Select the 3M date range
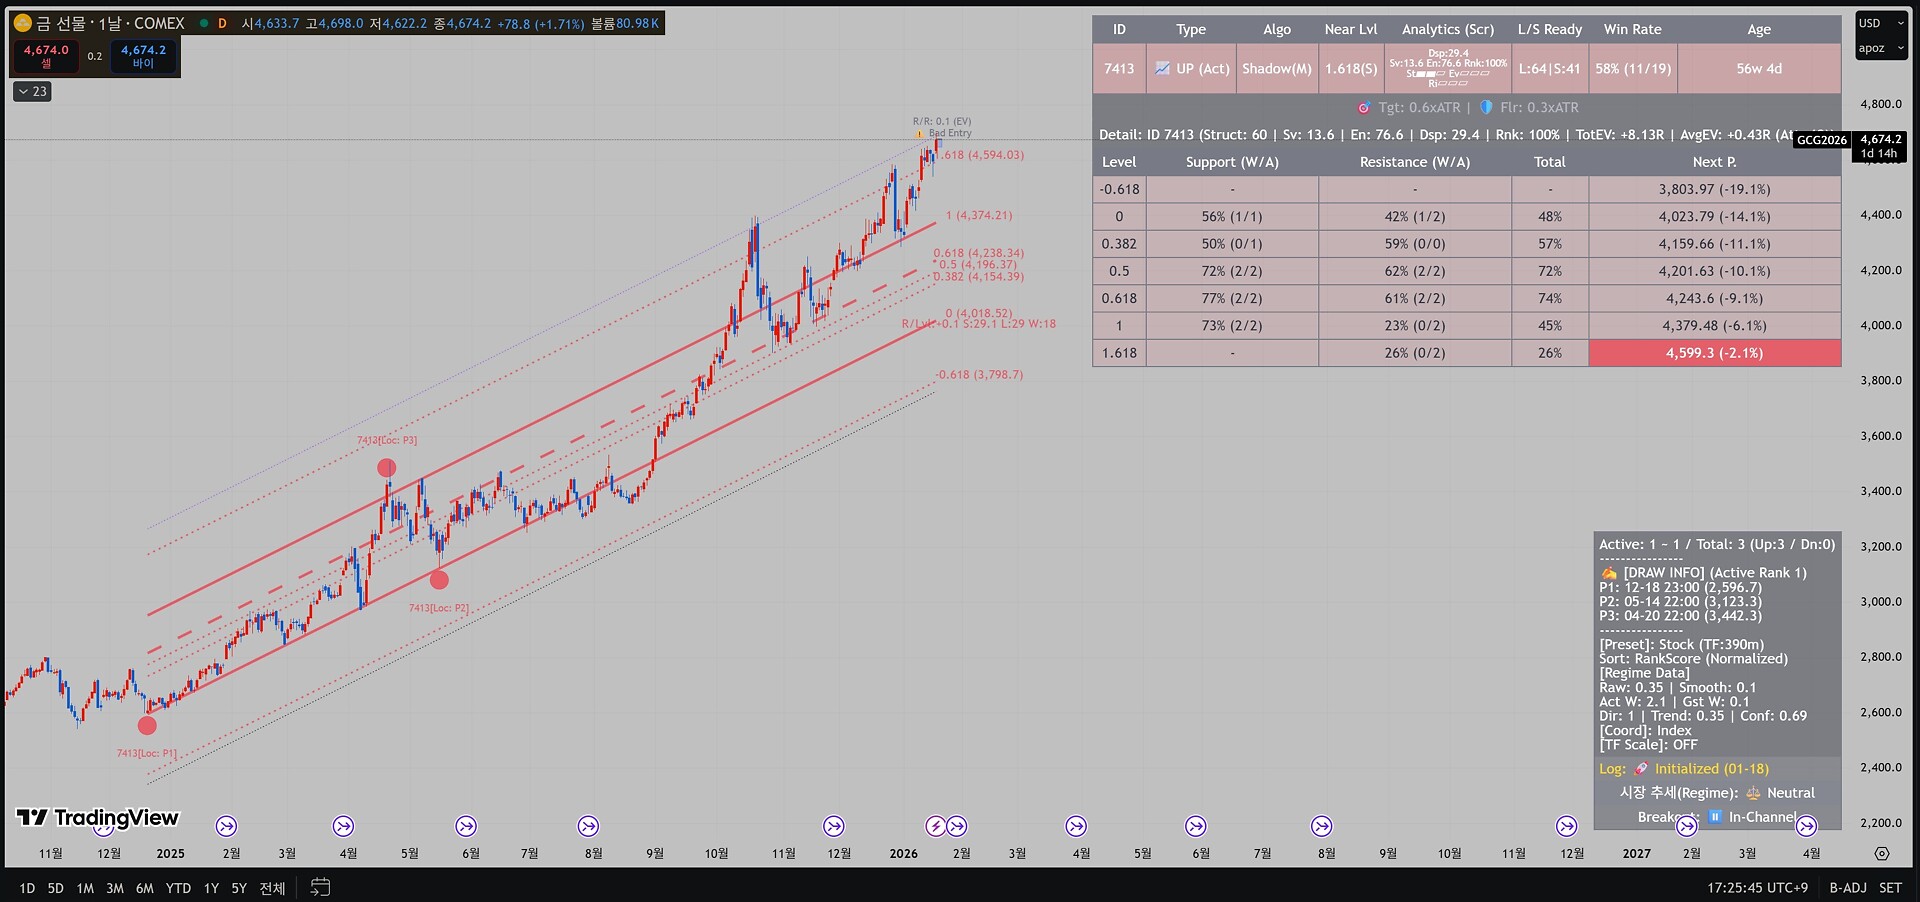Image resolution: width=1920 pixels, height=902 pixels. pos(115,888)
